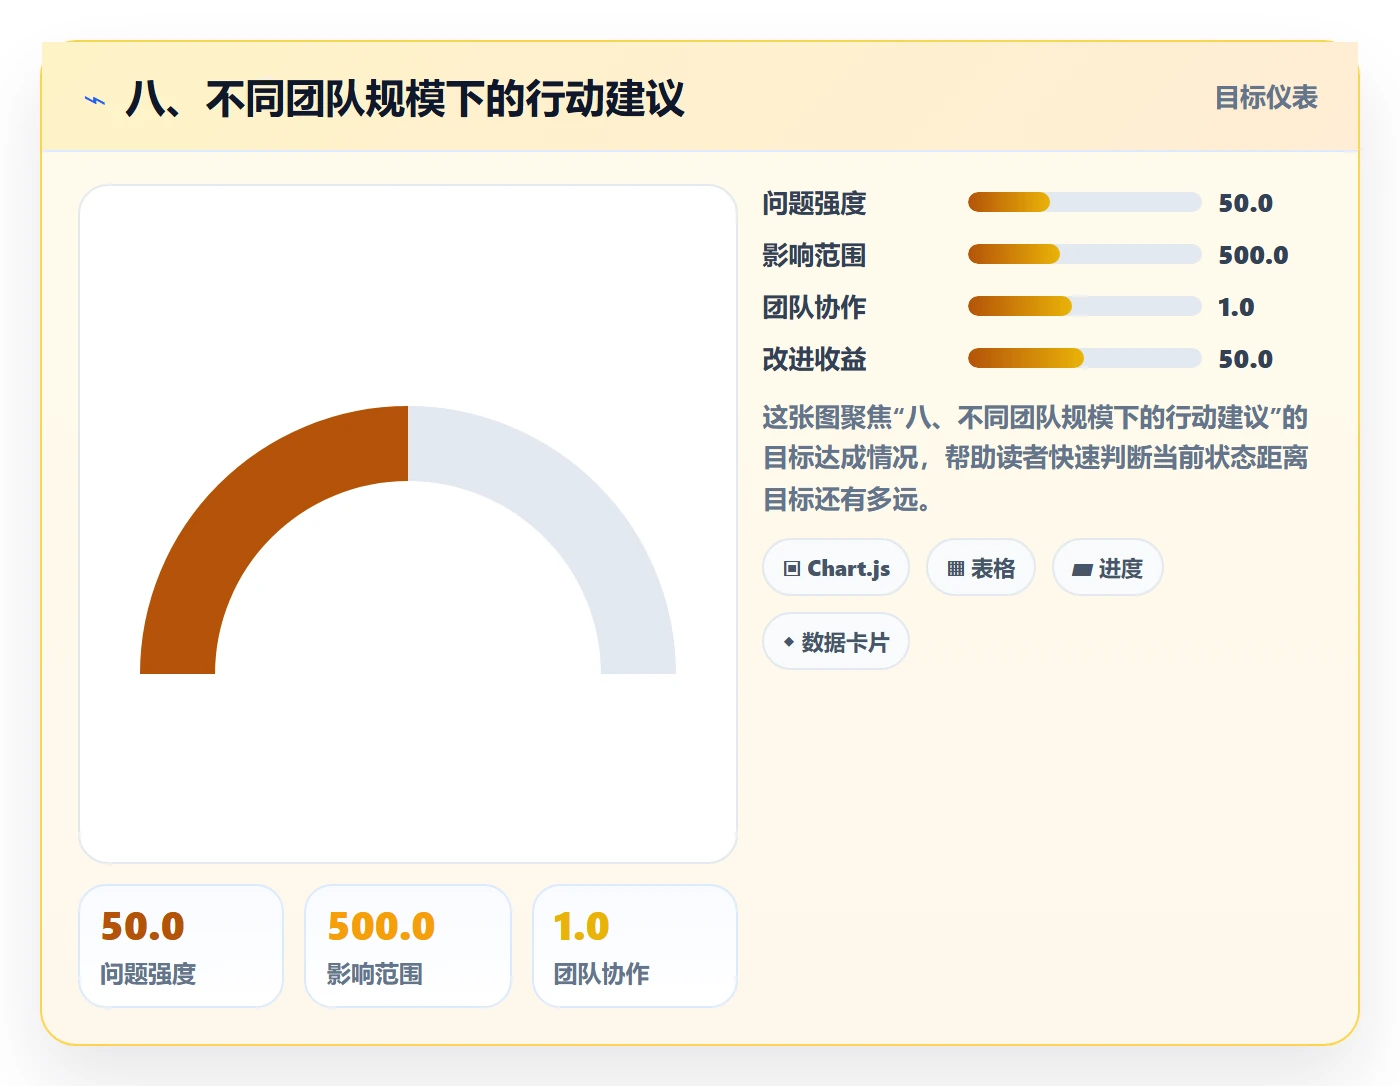Click the 进度 tag

1107,568
